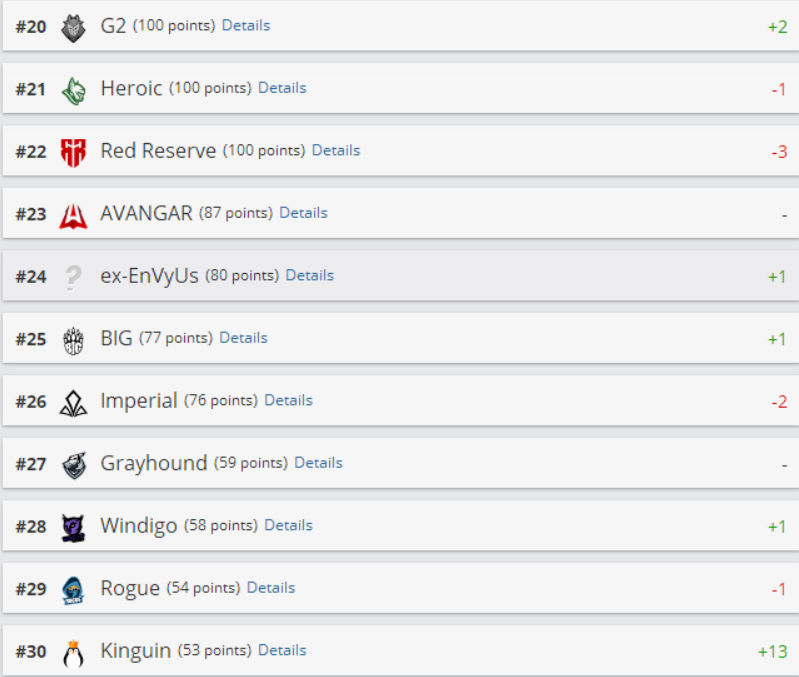The width and height of the screenshot is (799, 677).
Task: Click the Rogue team logo
Action: 73,590
